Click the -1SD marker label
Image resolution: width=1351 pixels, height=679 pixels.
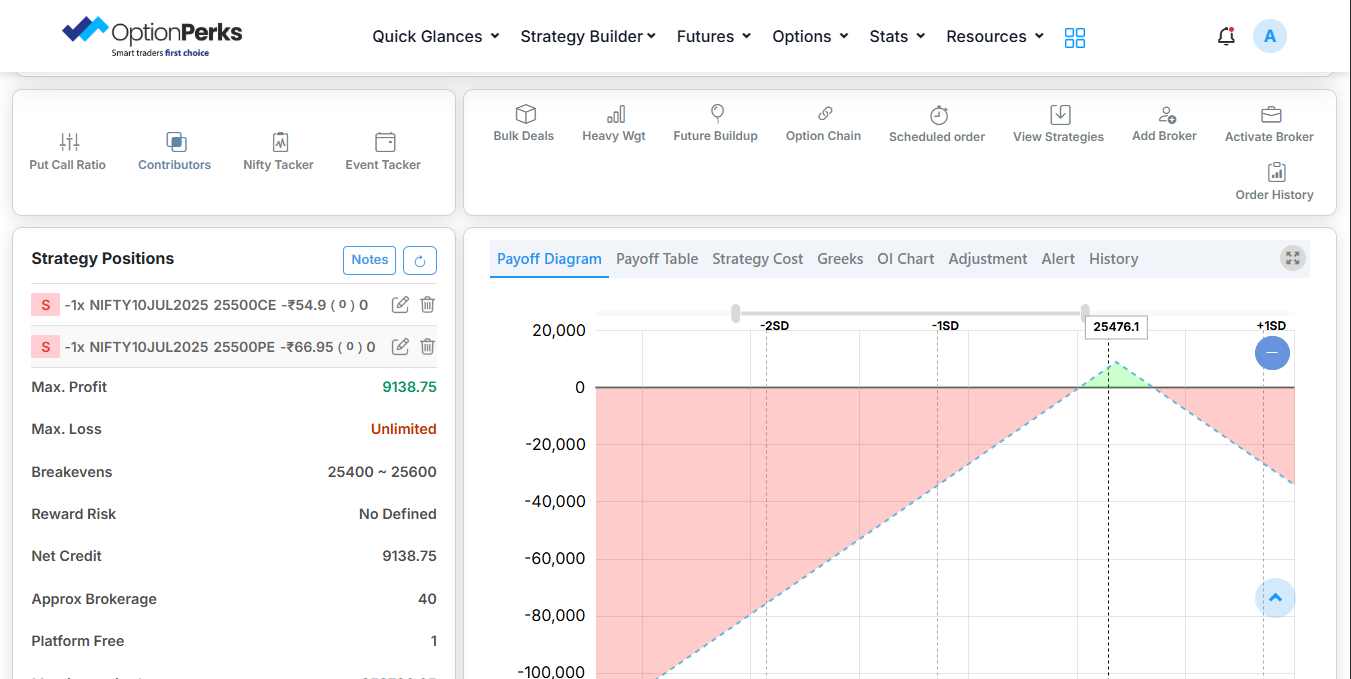(945, 326)
